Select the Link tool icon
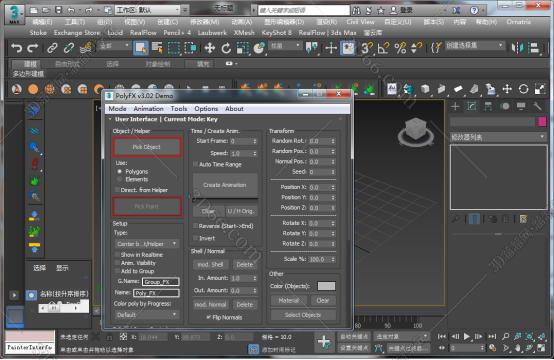Image resolution: width=554 pixels, height=360 pixels. [52, 48]
